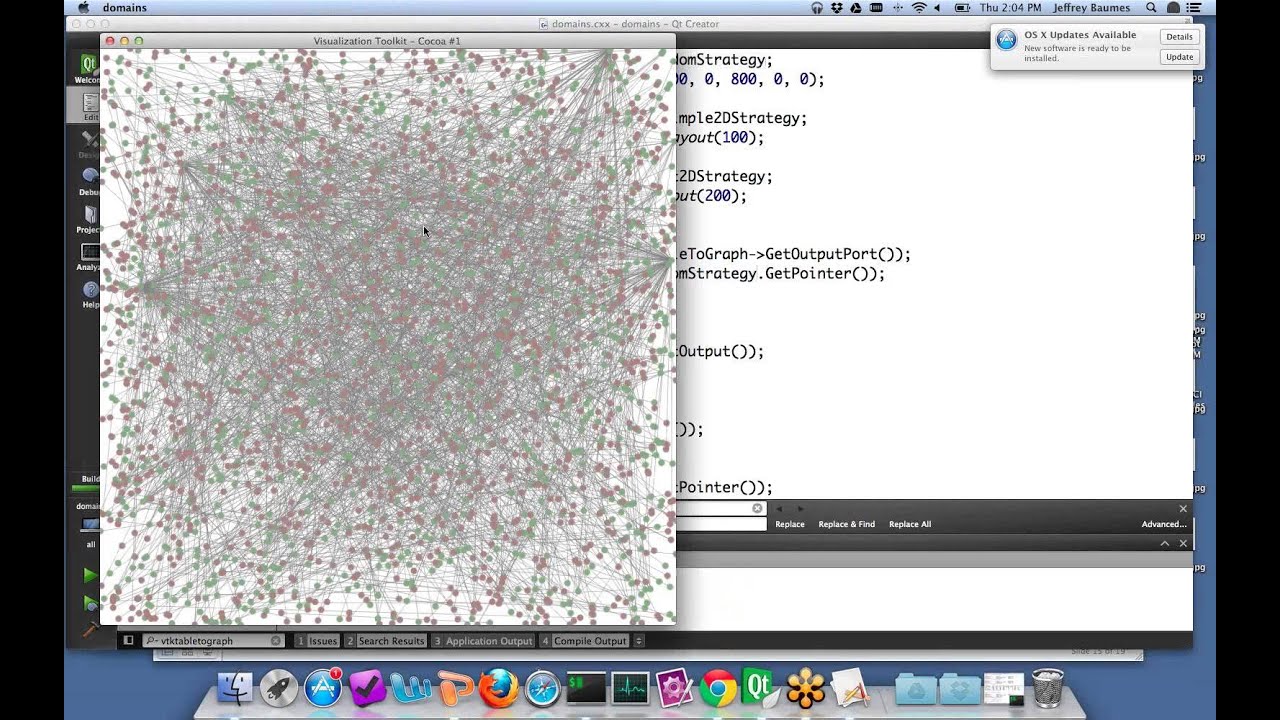Clear the find bar search field

757,508
